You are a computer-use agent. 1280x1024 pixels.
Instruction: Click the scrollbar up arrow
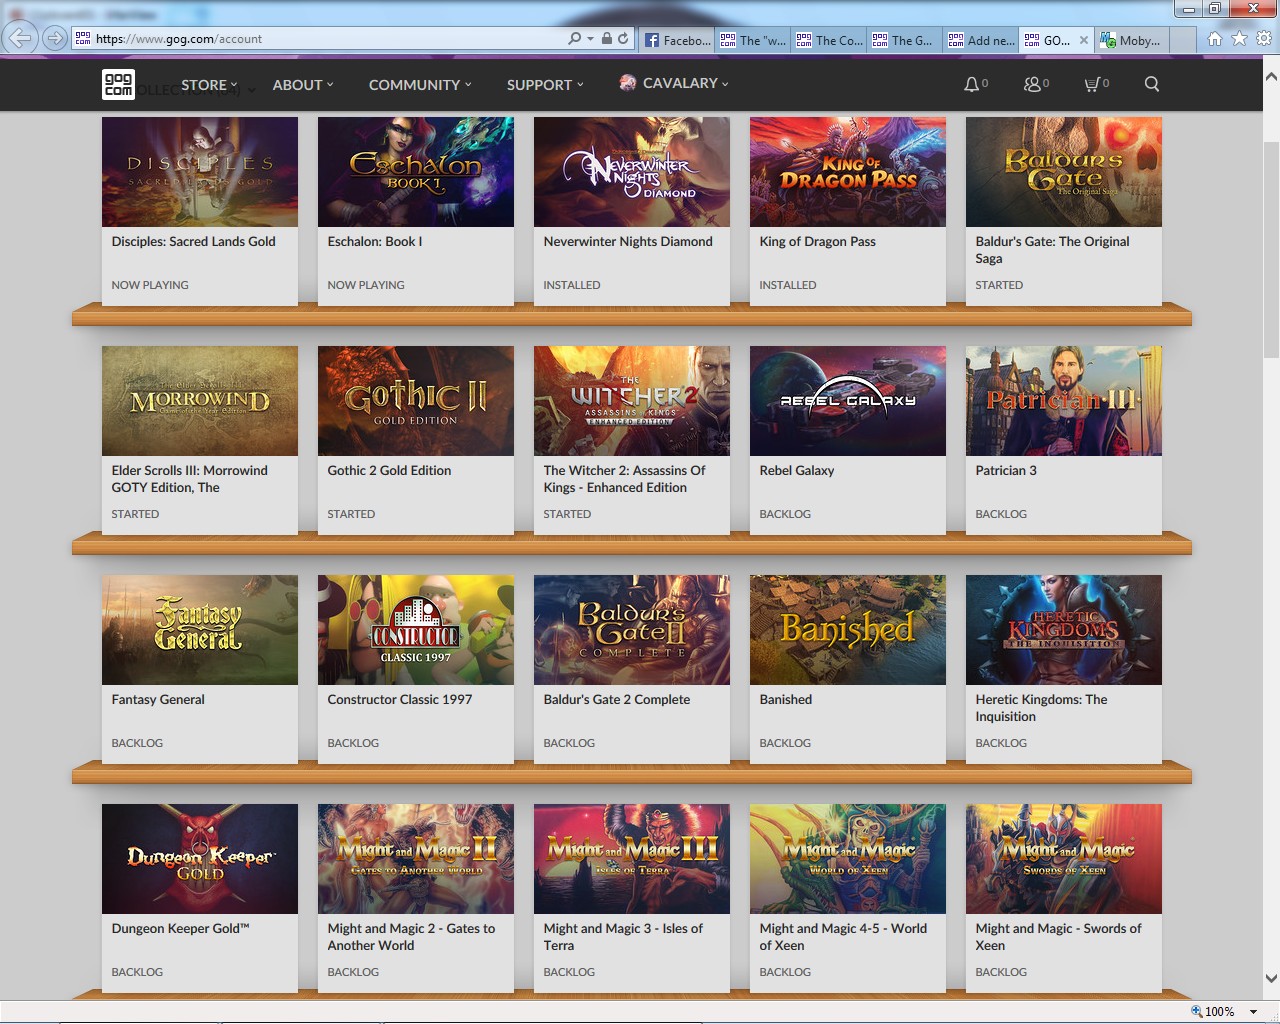pos(1271,76)
